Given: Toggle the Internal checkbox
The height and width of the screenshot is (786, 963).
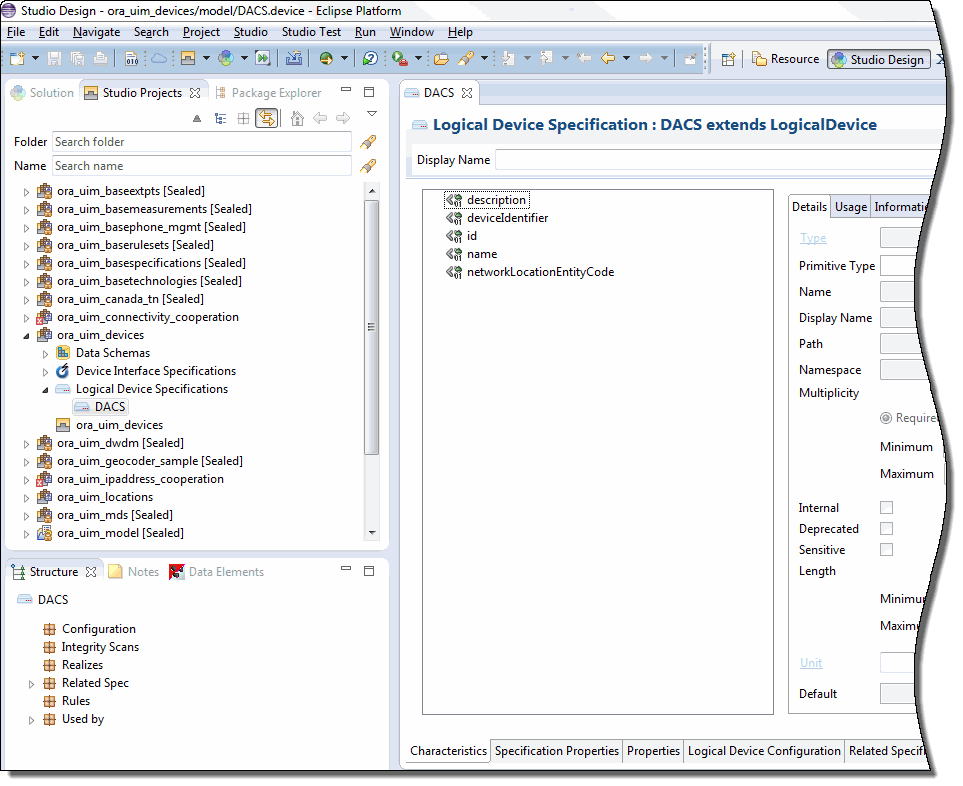Looking at the screenshot, I should (886, 507).
